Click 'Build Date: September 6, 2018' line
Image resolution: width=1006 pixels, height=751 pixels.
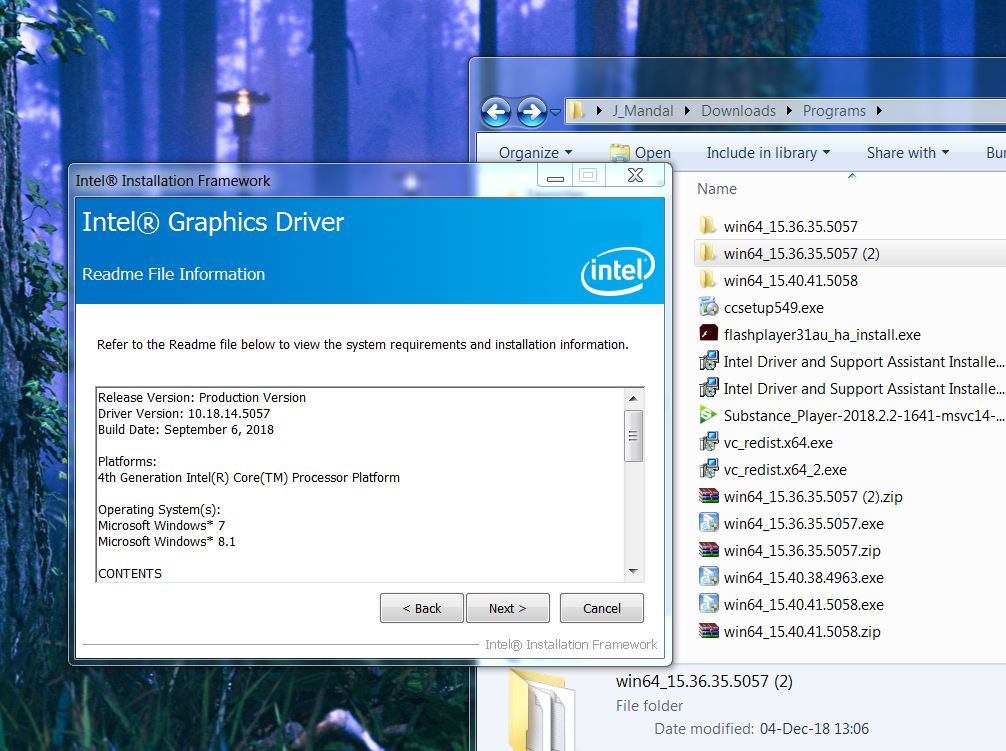click(186, 430)
